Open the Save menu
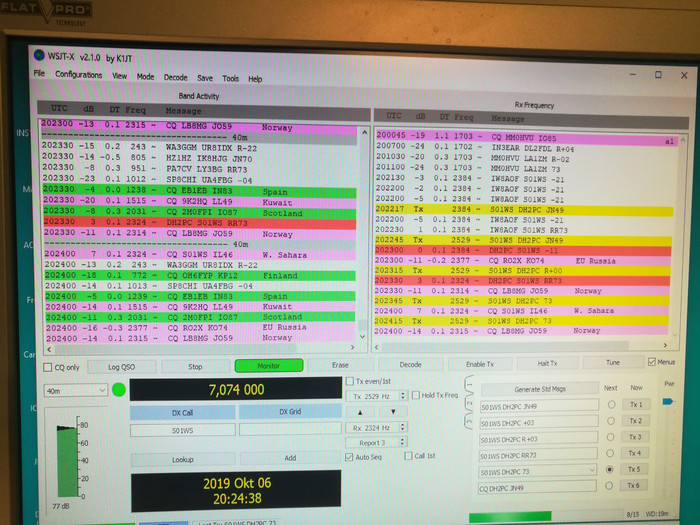 click(x=205, y=78)
